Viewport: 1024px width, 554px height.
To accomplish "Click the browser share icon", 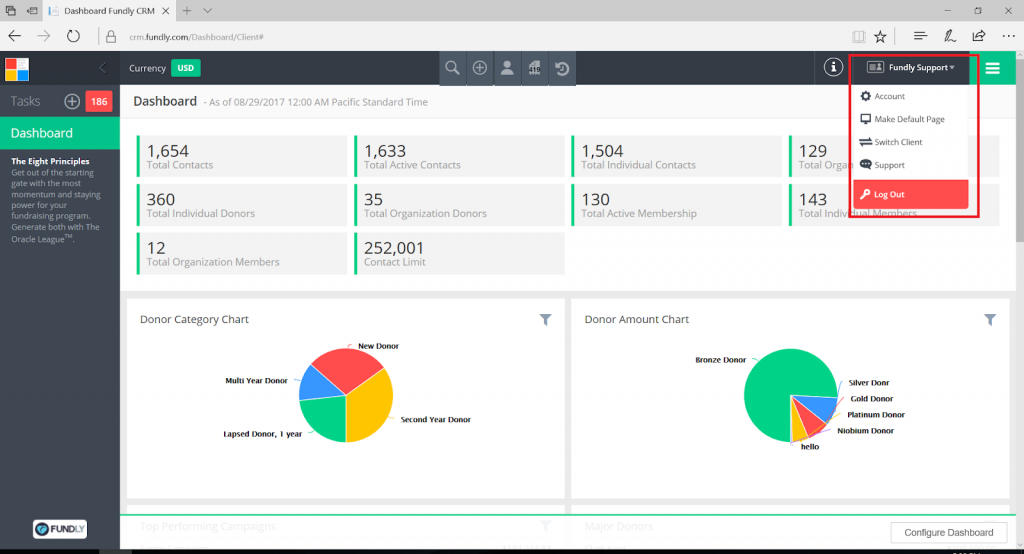I will [978, 36].
